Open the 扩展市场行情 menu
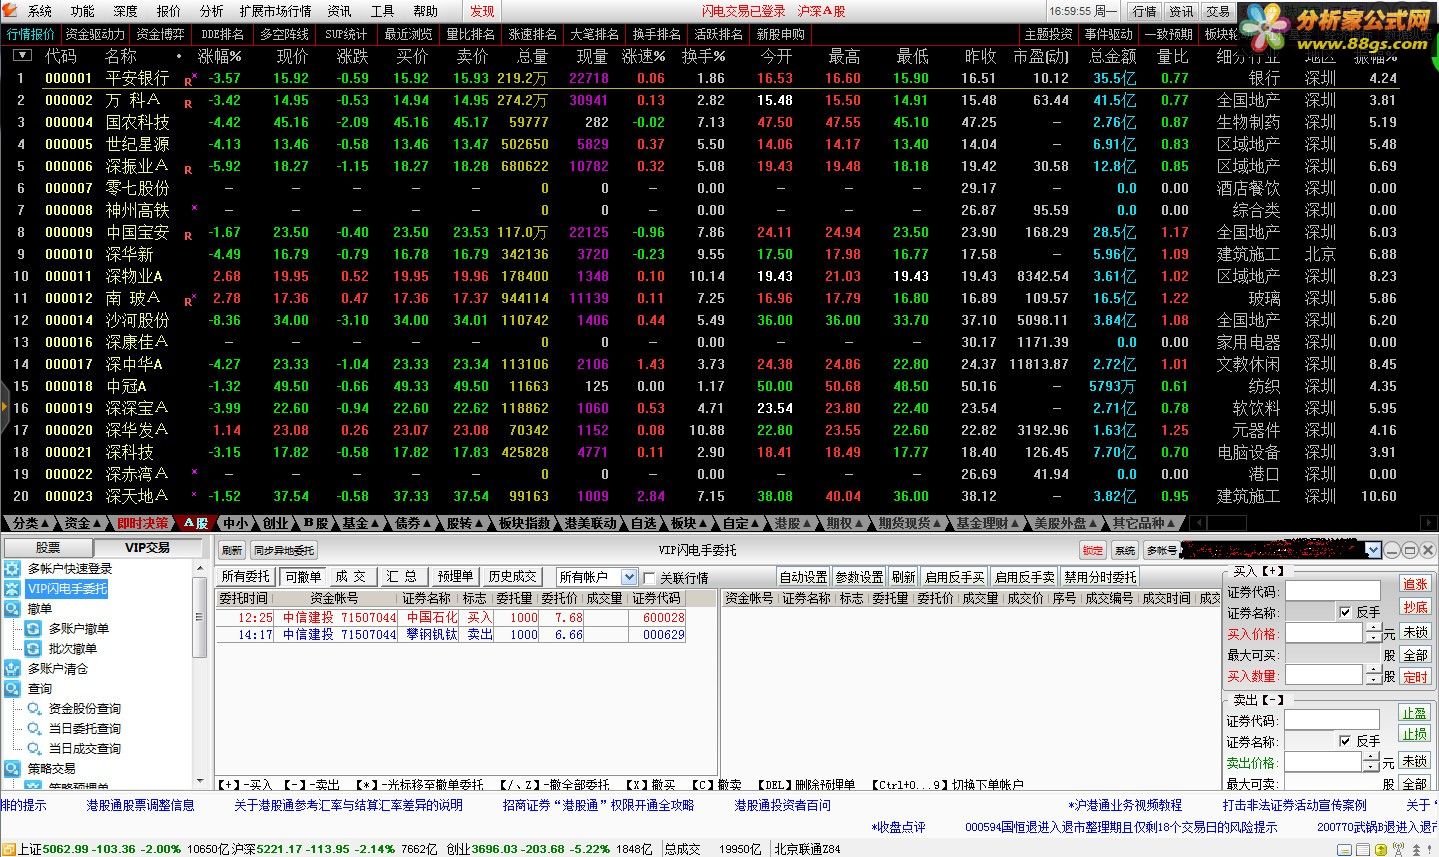1439x857 pixels. tap(276, 11)
